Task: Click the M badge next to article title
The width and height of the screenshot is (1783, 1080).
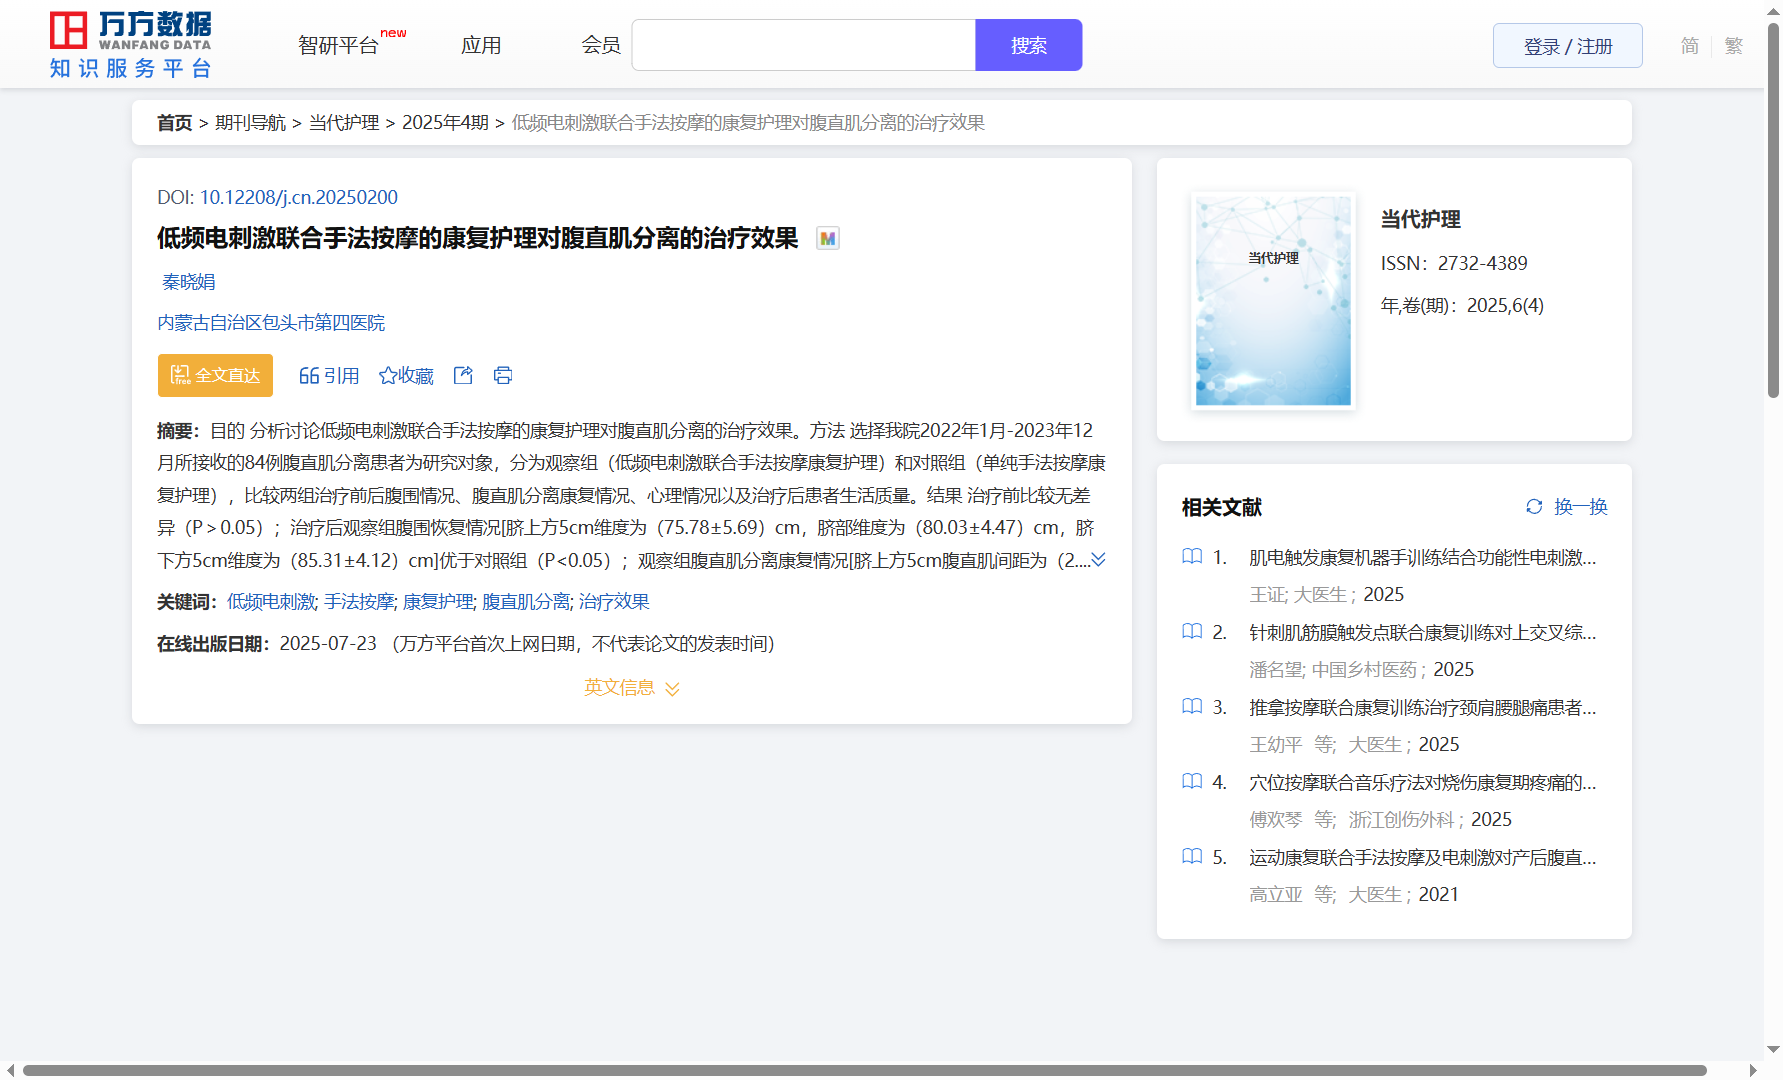Action: tap(827, 239)
